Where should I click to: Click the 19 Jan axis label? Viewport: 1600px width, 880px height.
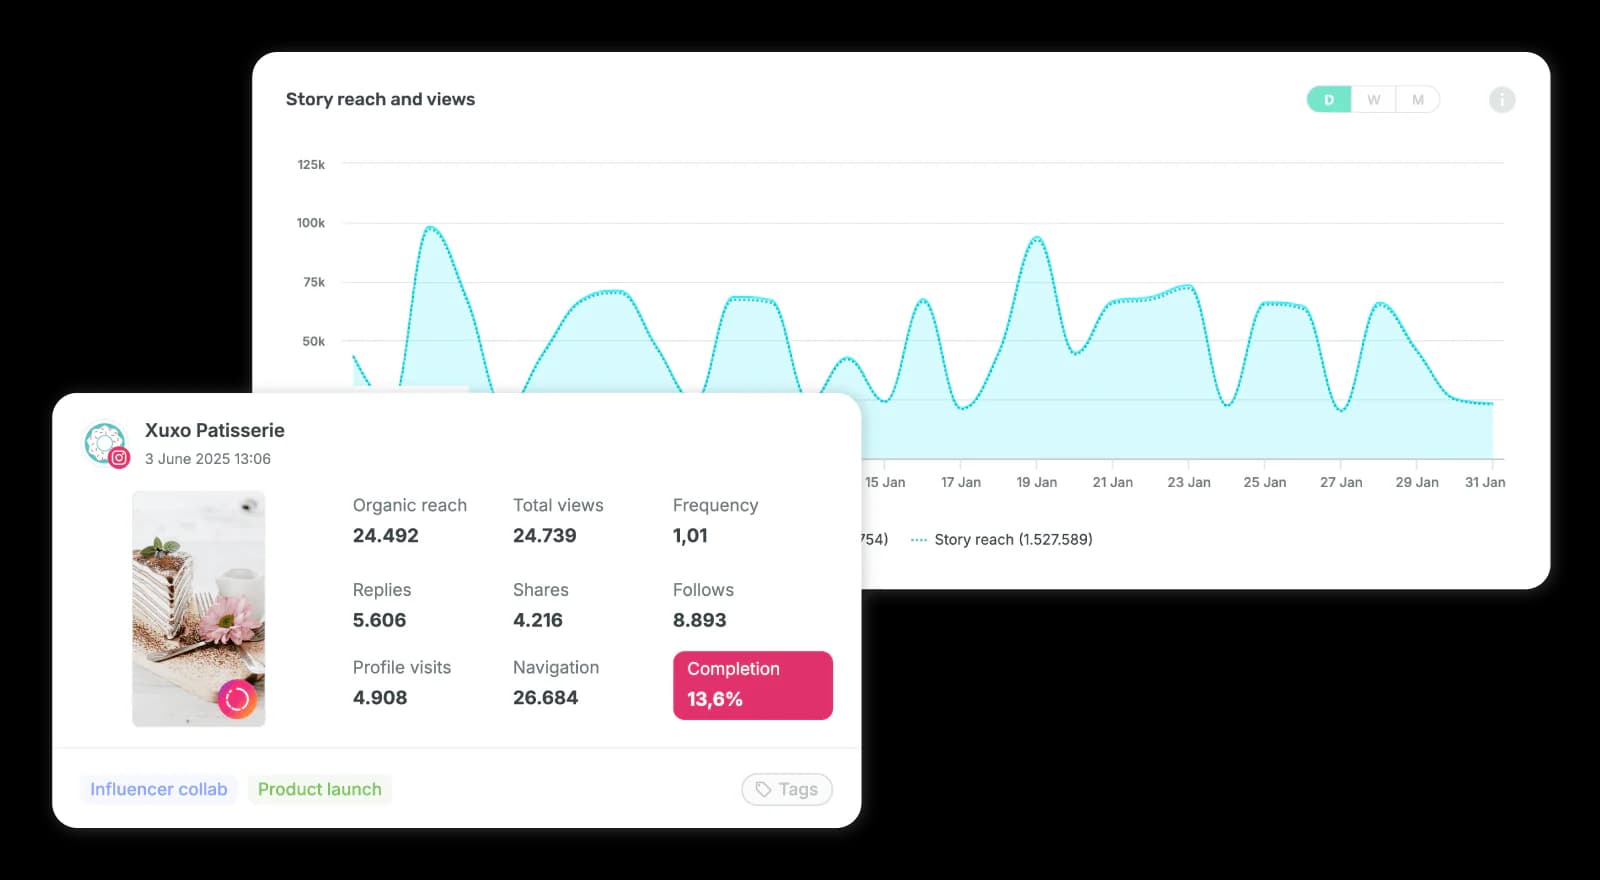[1037, 482]
